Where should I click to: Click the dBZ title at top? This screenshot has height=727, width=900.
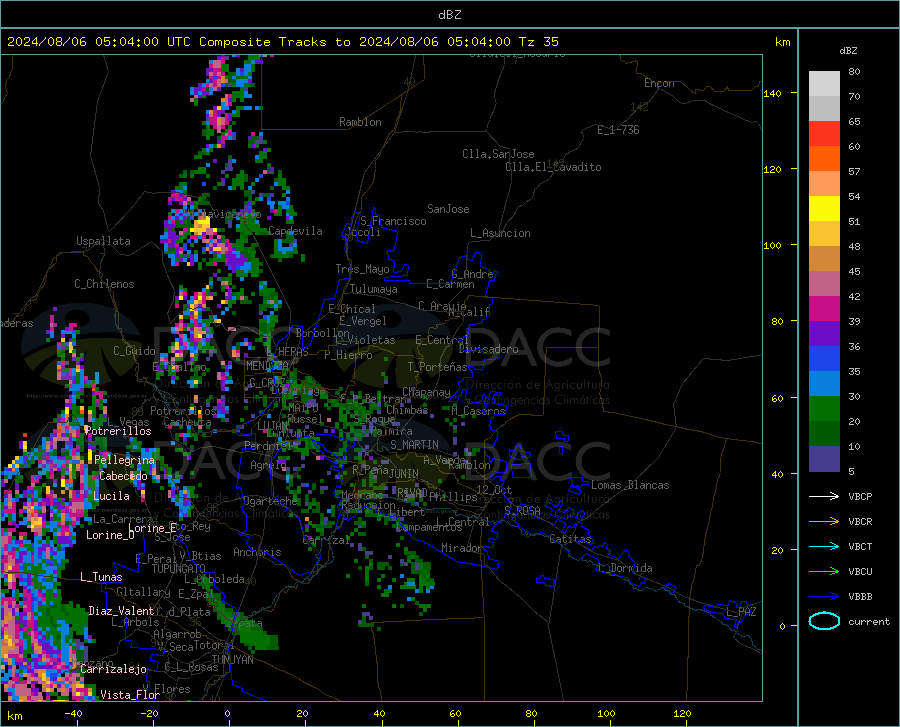click(449, 15)
